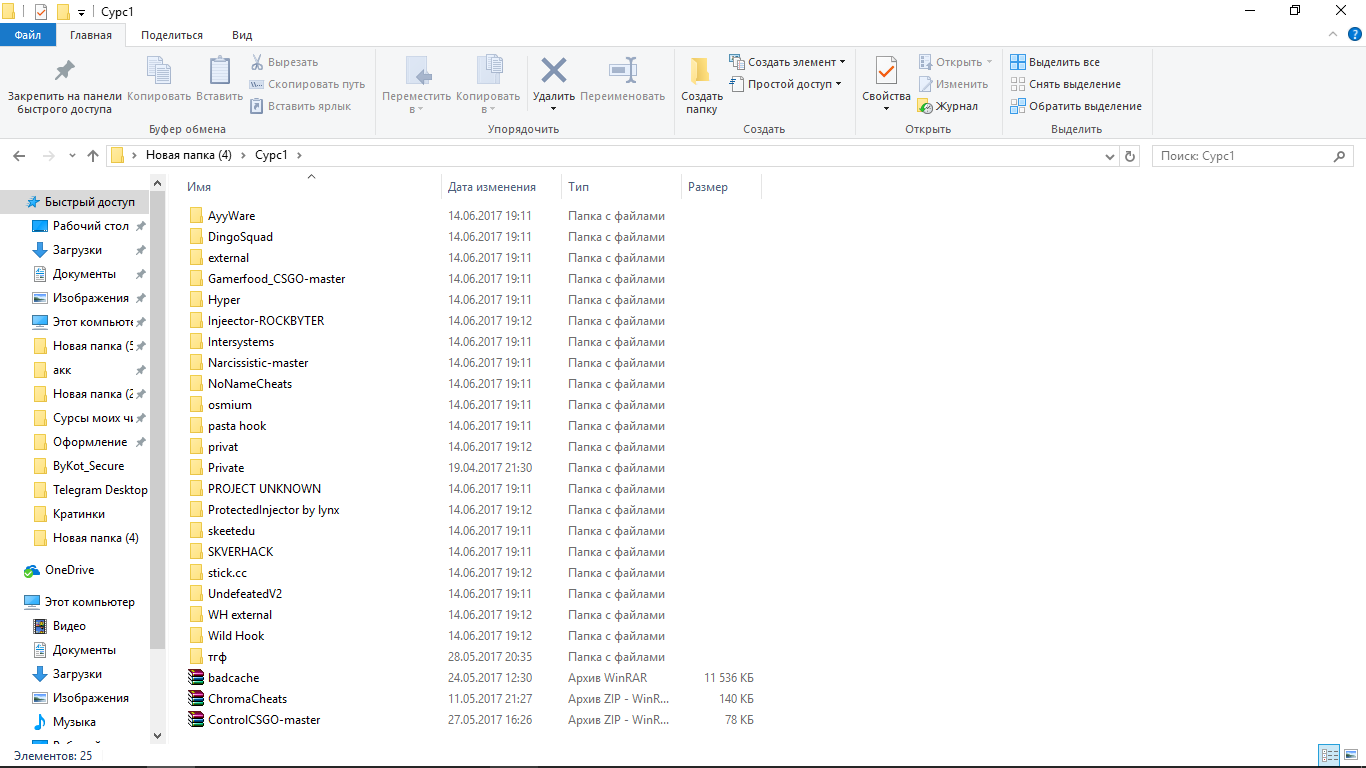Viewport: 1366px width, 768px height.
Task: Navigate back with left arrow
Action: point(18,156)
